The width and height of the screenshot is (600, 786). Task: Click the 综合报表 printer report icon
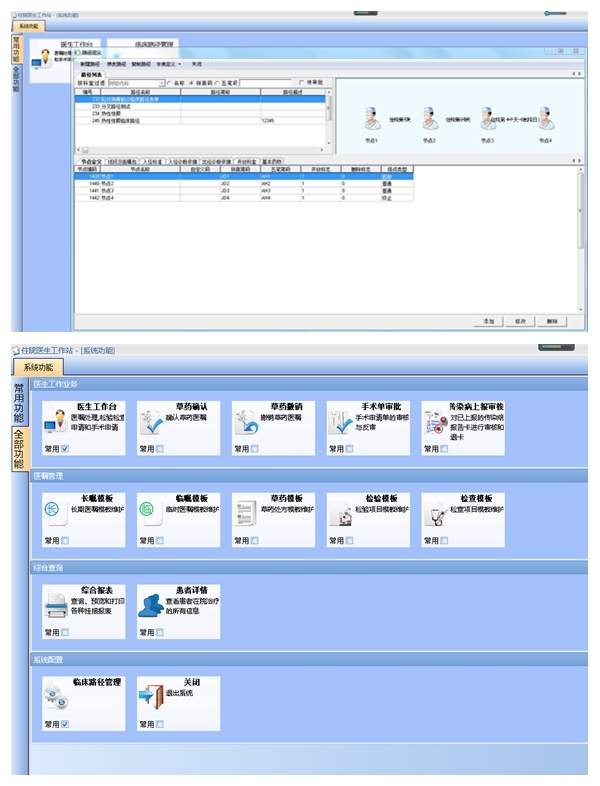pos(56,604)
